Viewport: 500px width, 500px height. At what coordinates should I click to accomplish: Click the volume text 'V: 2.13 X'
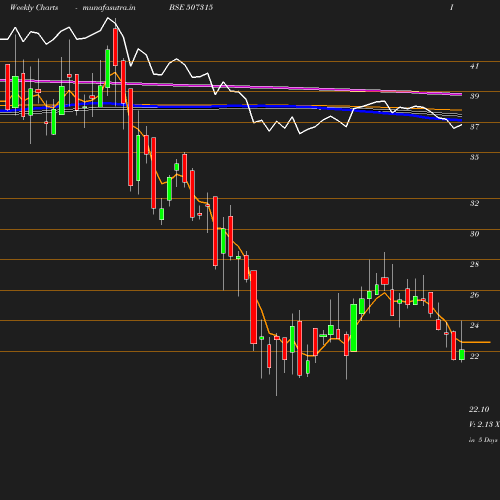(x=484, y=424)
